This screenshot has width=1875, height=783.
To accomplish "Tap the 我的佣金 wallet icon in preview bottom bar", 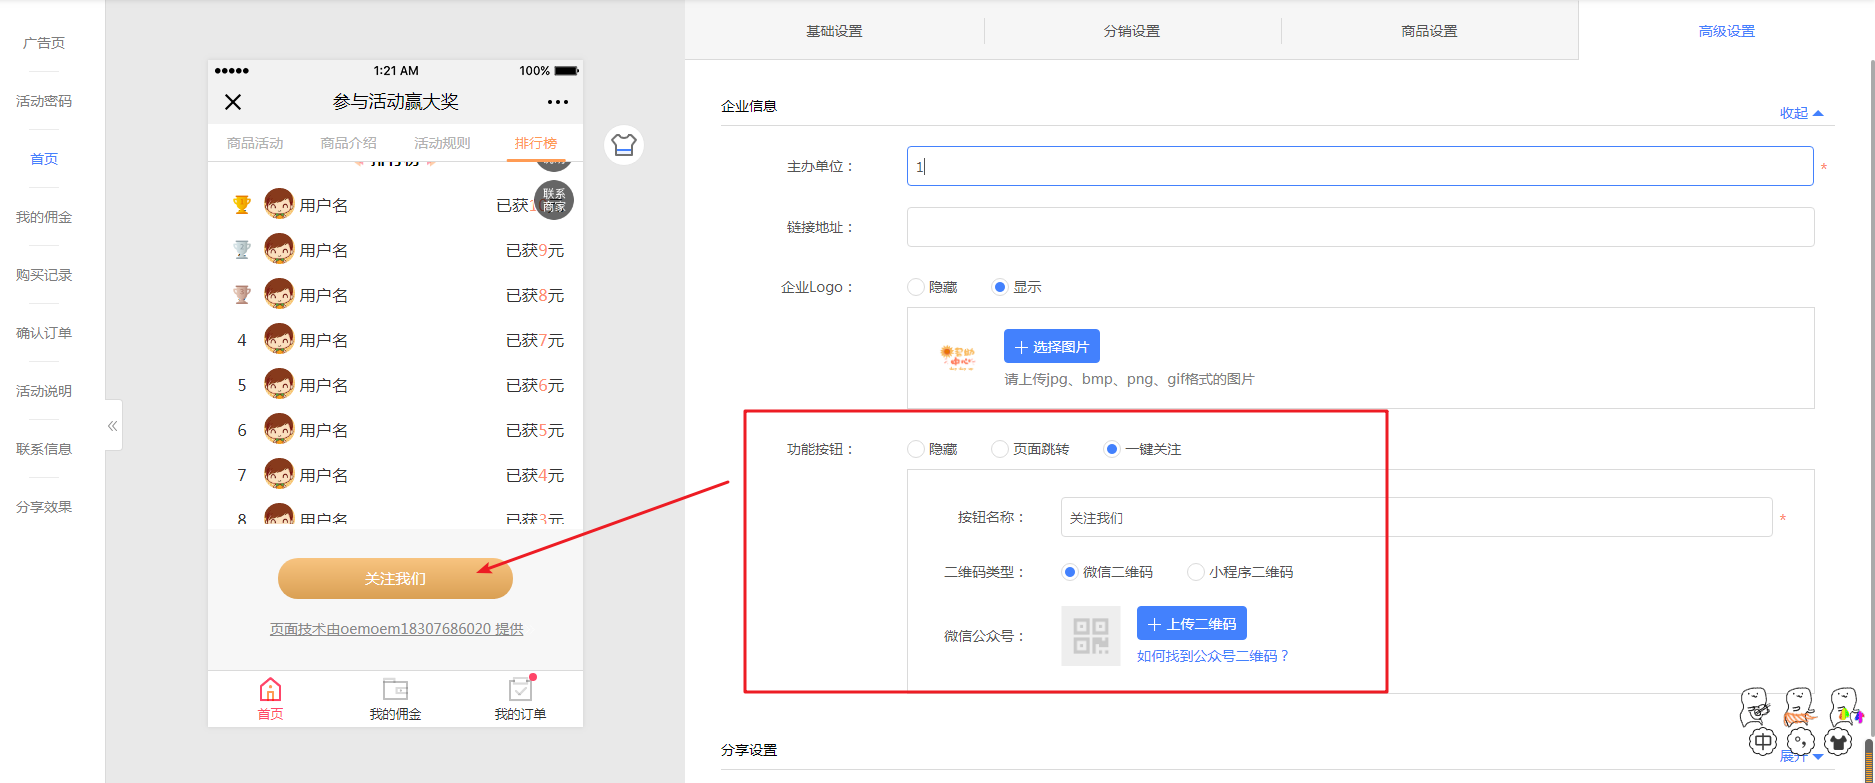I will click(x=395, y=690).
